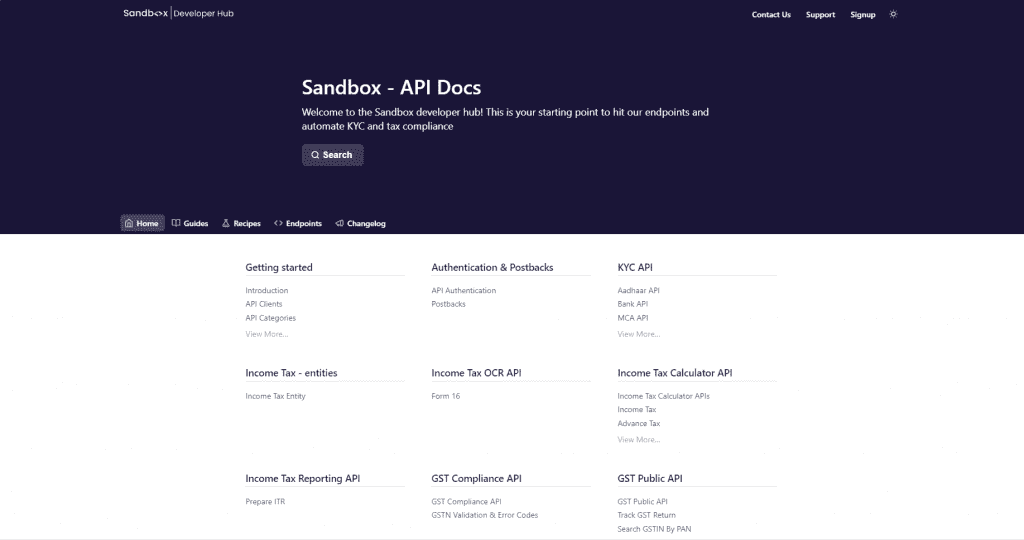Open the Support link
This screenshot has width=1024, height=540.
pyautogui.click(x=820, y=14)
